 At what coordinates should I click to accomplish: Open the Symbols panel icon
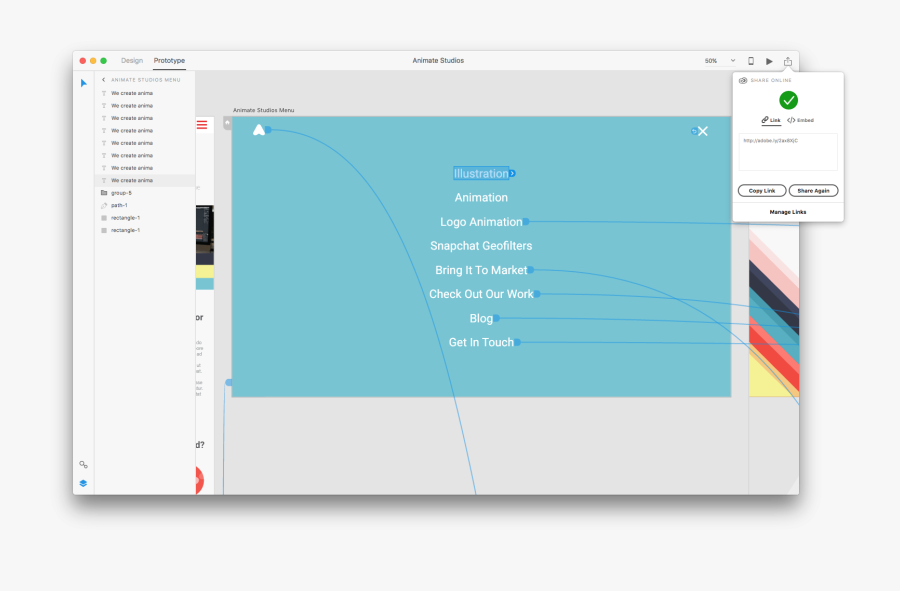(x=84, y=465)
